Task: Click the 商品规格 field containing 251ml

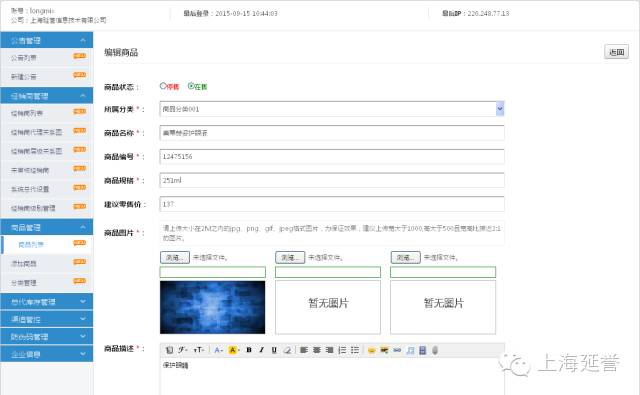Action: point(332,180)
